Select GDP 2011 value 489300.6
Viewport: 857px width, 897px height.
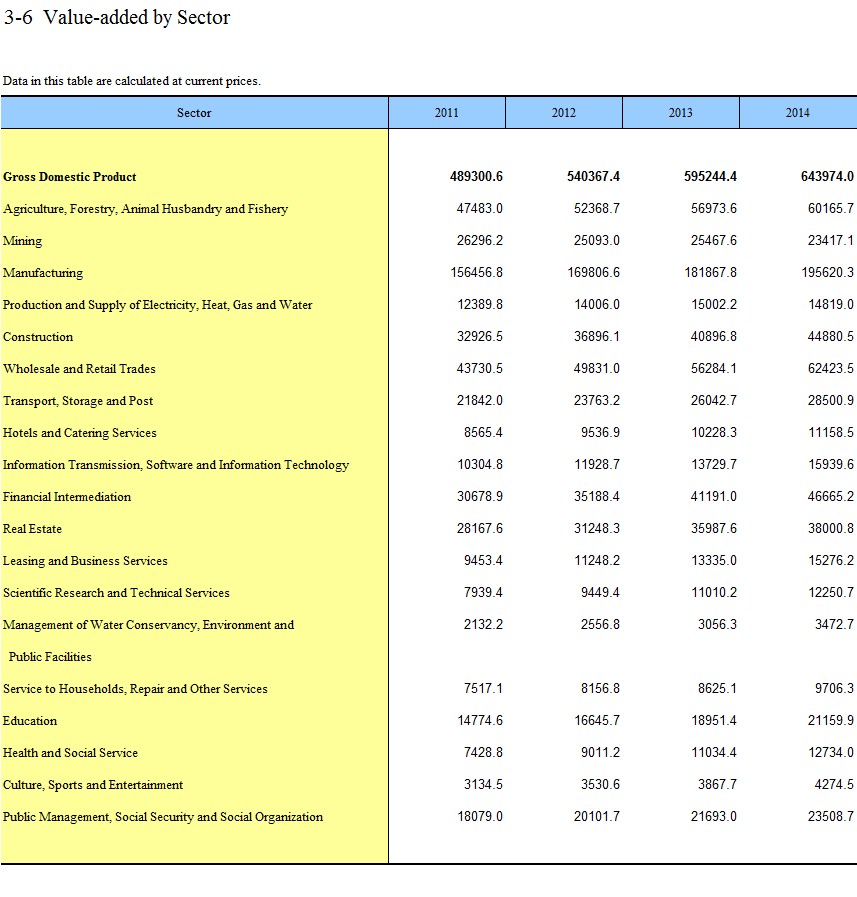click(x=476, y=177)
